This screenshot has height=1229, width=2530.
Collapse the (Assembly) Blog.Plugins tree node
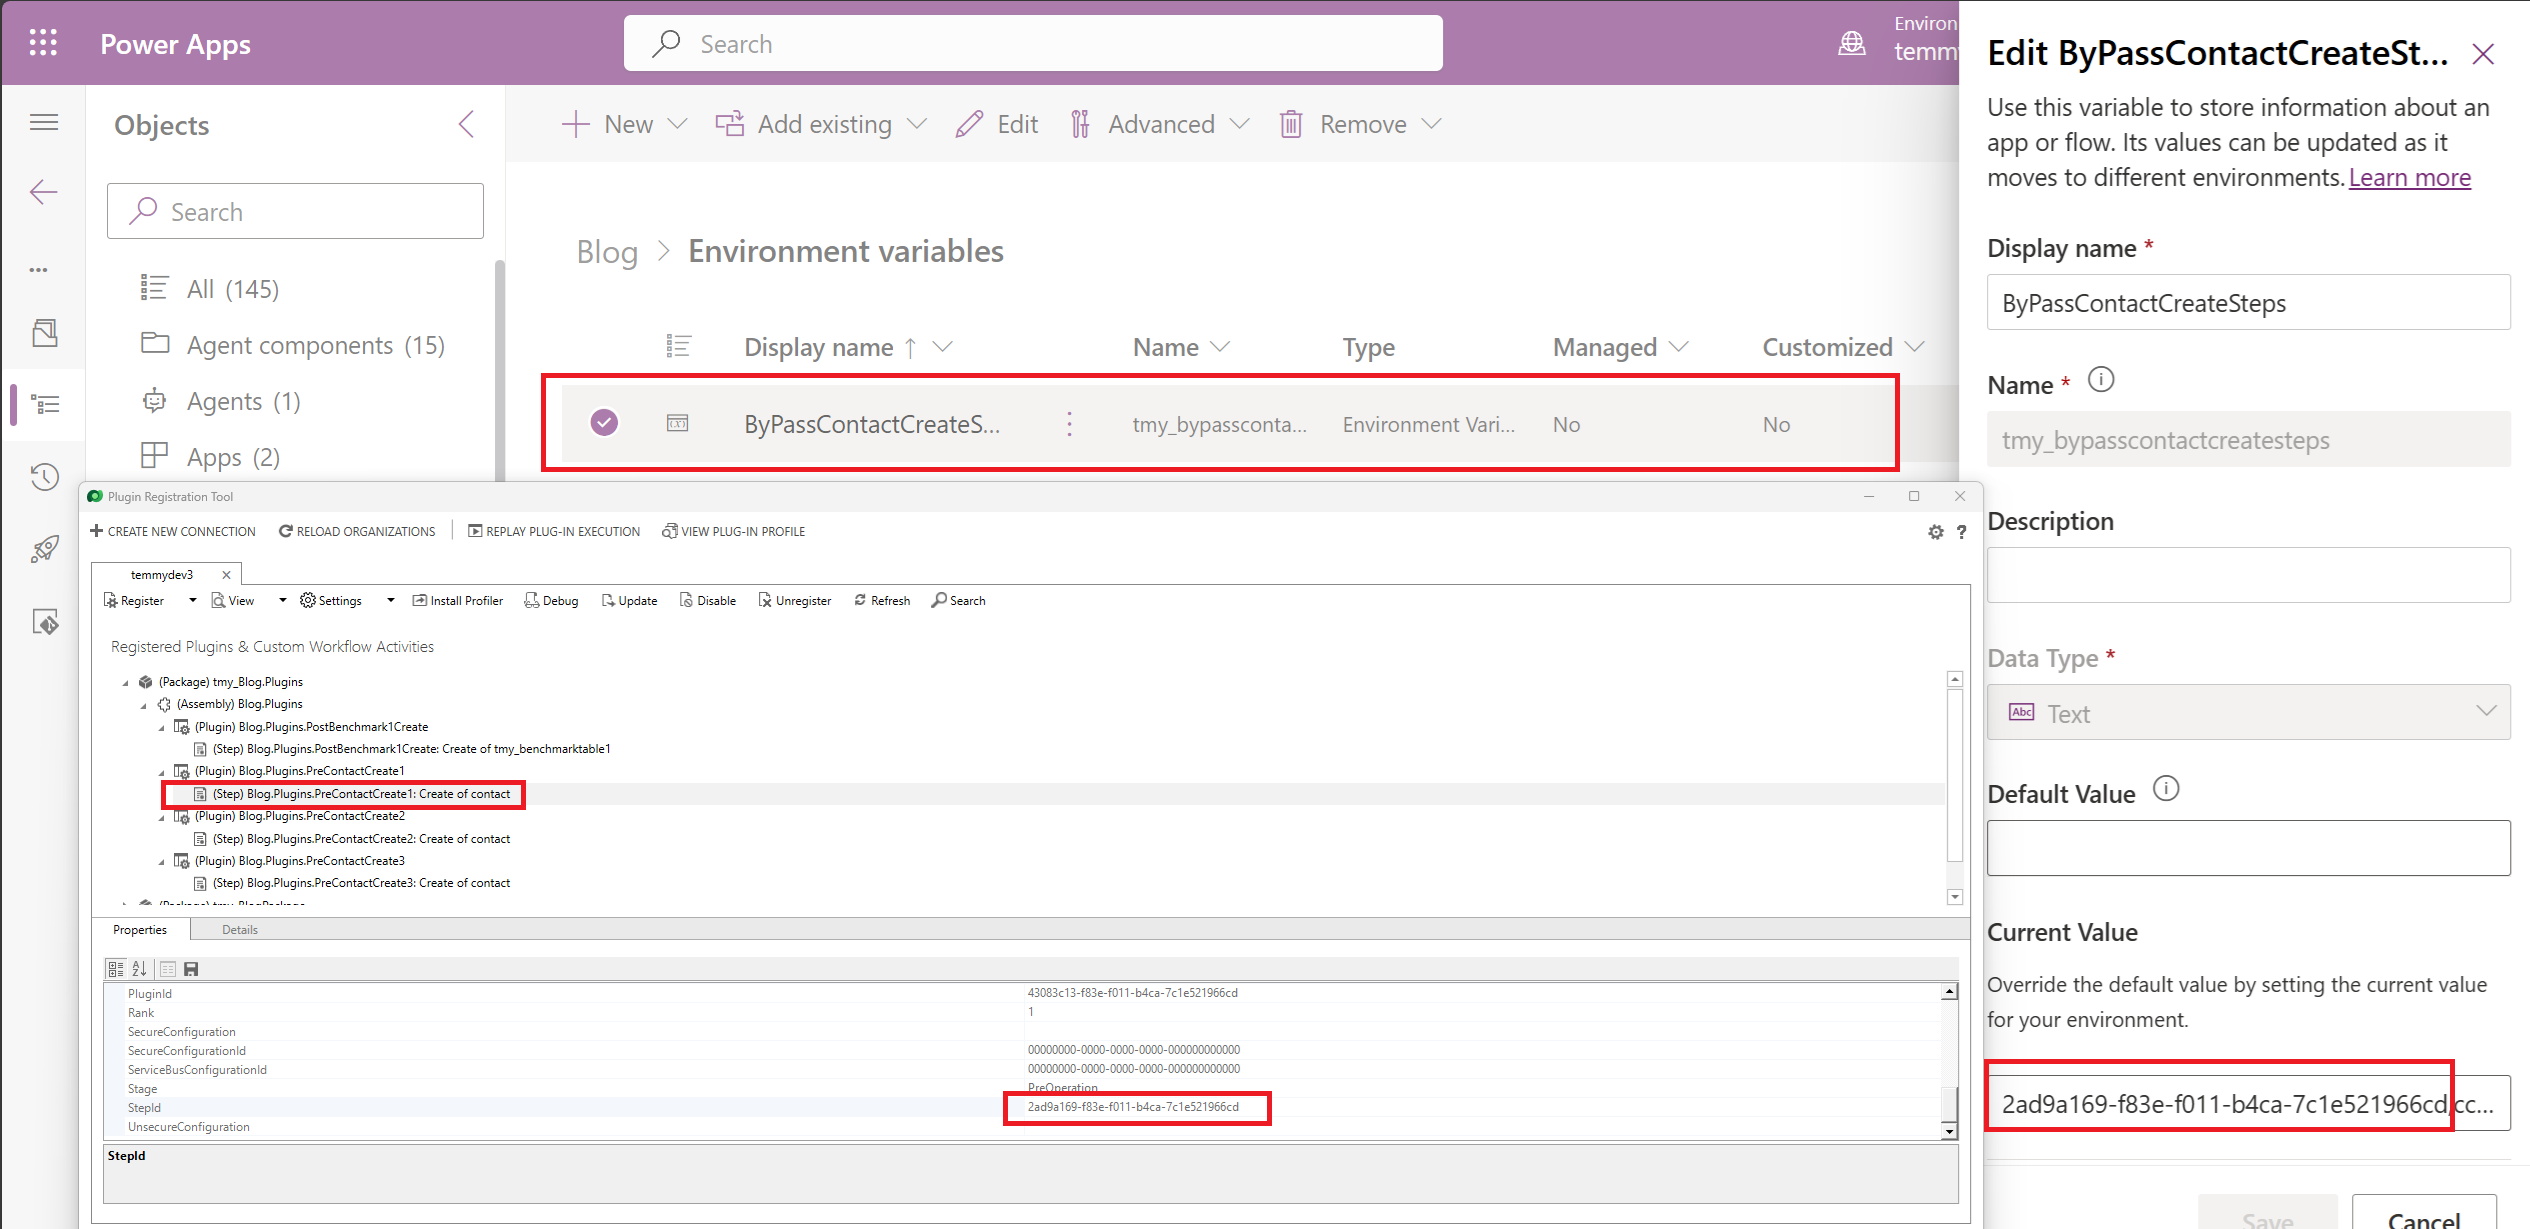point(144,705)
